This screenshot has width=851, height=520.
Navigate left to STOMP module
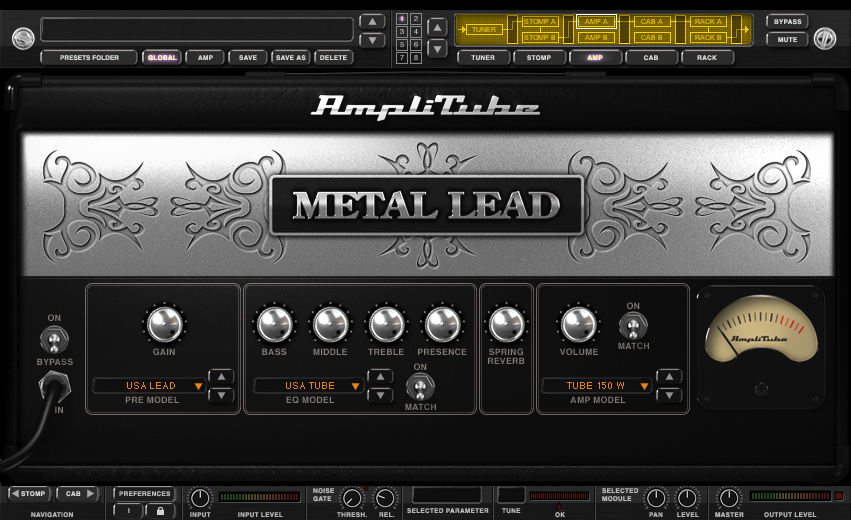29,493
